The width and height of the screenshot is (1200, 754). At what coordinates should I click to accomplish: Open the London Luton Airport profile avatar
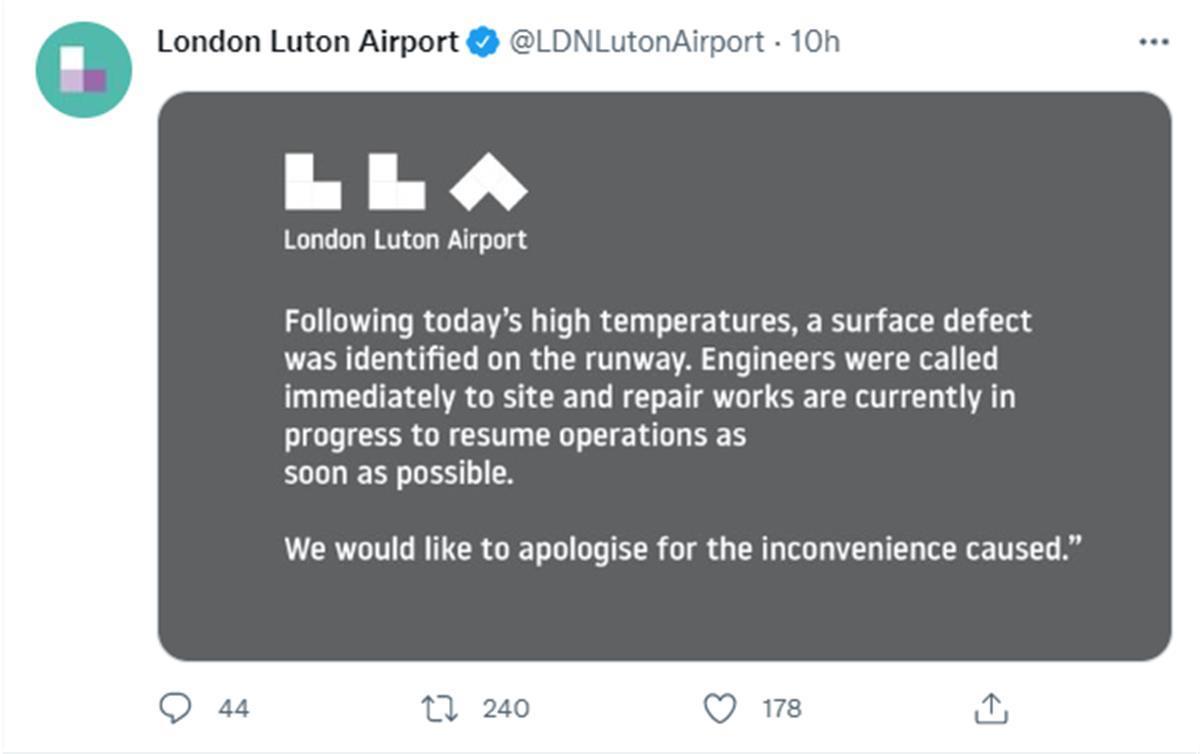tap(84, 69)
